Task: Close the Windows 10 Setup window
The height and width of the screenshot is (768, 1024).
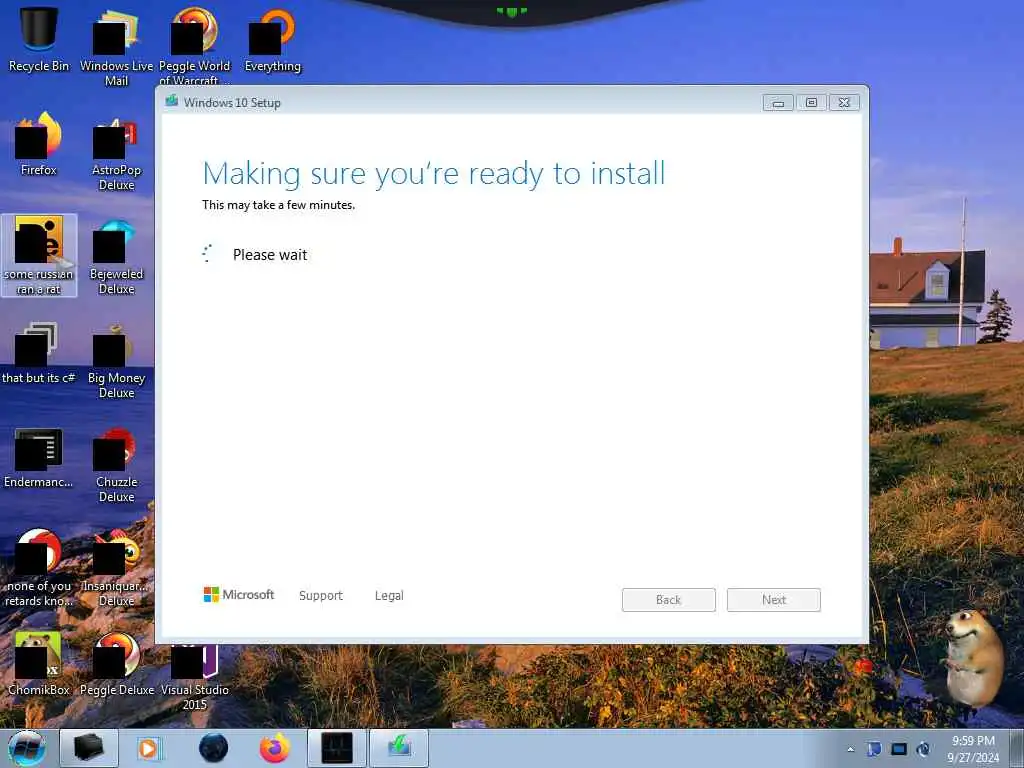Action: click(844, 103)
